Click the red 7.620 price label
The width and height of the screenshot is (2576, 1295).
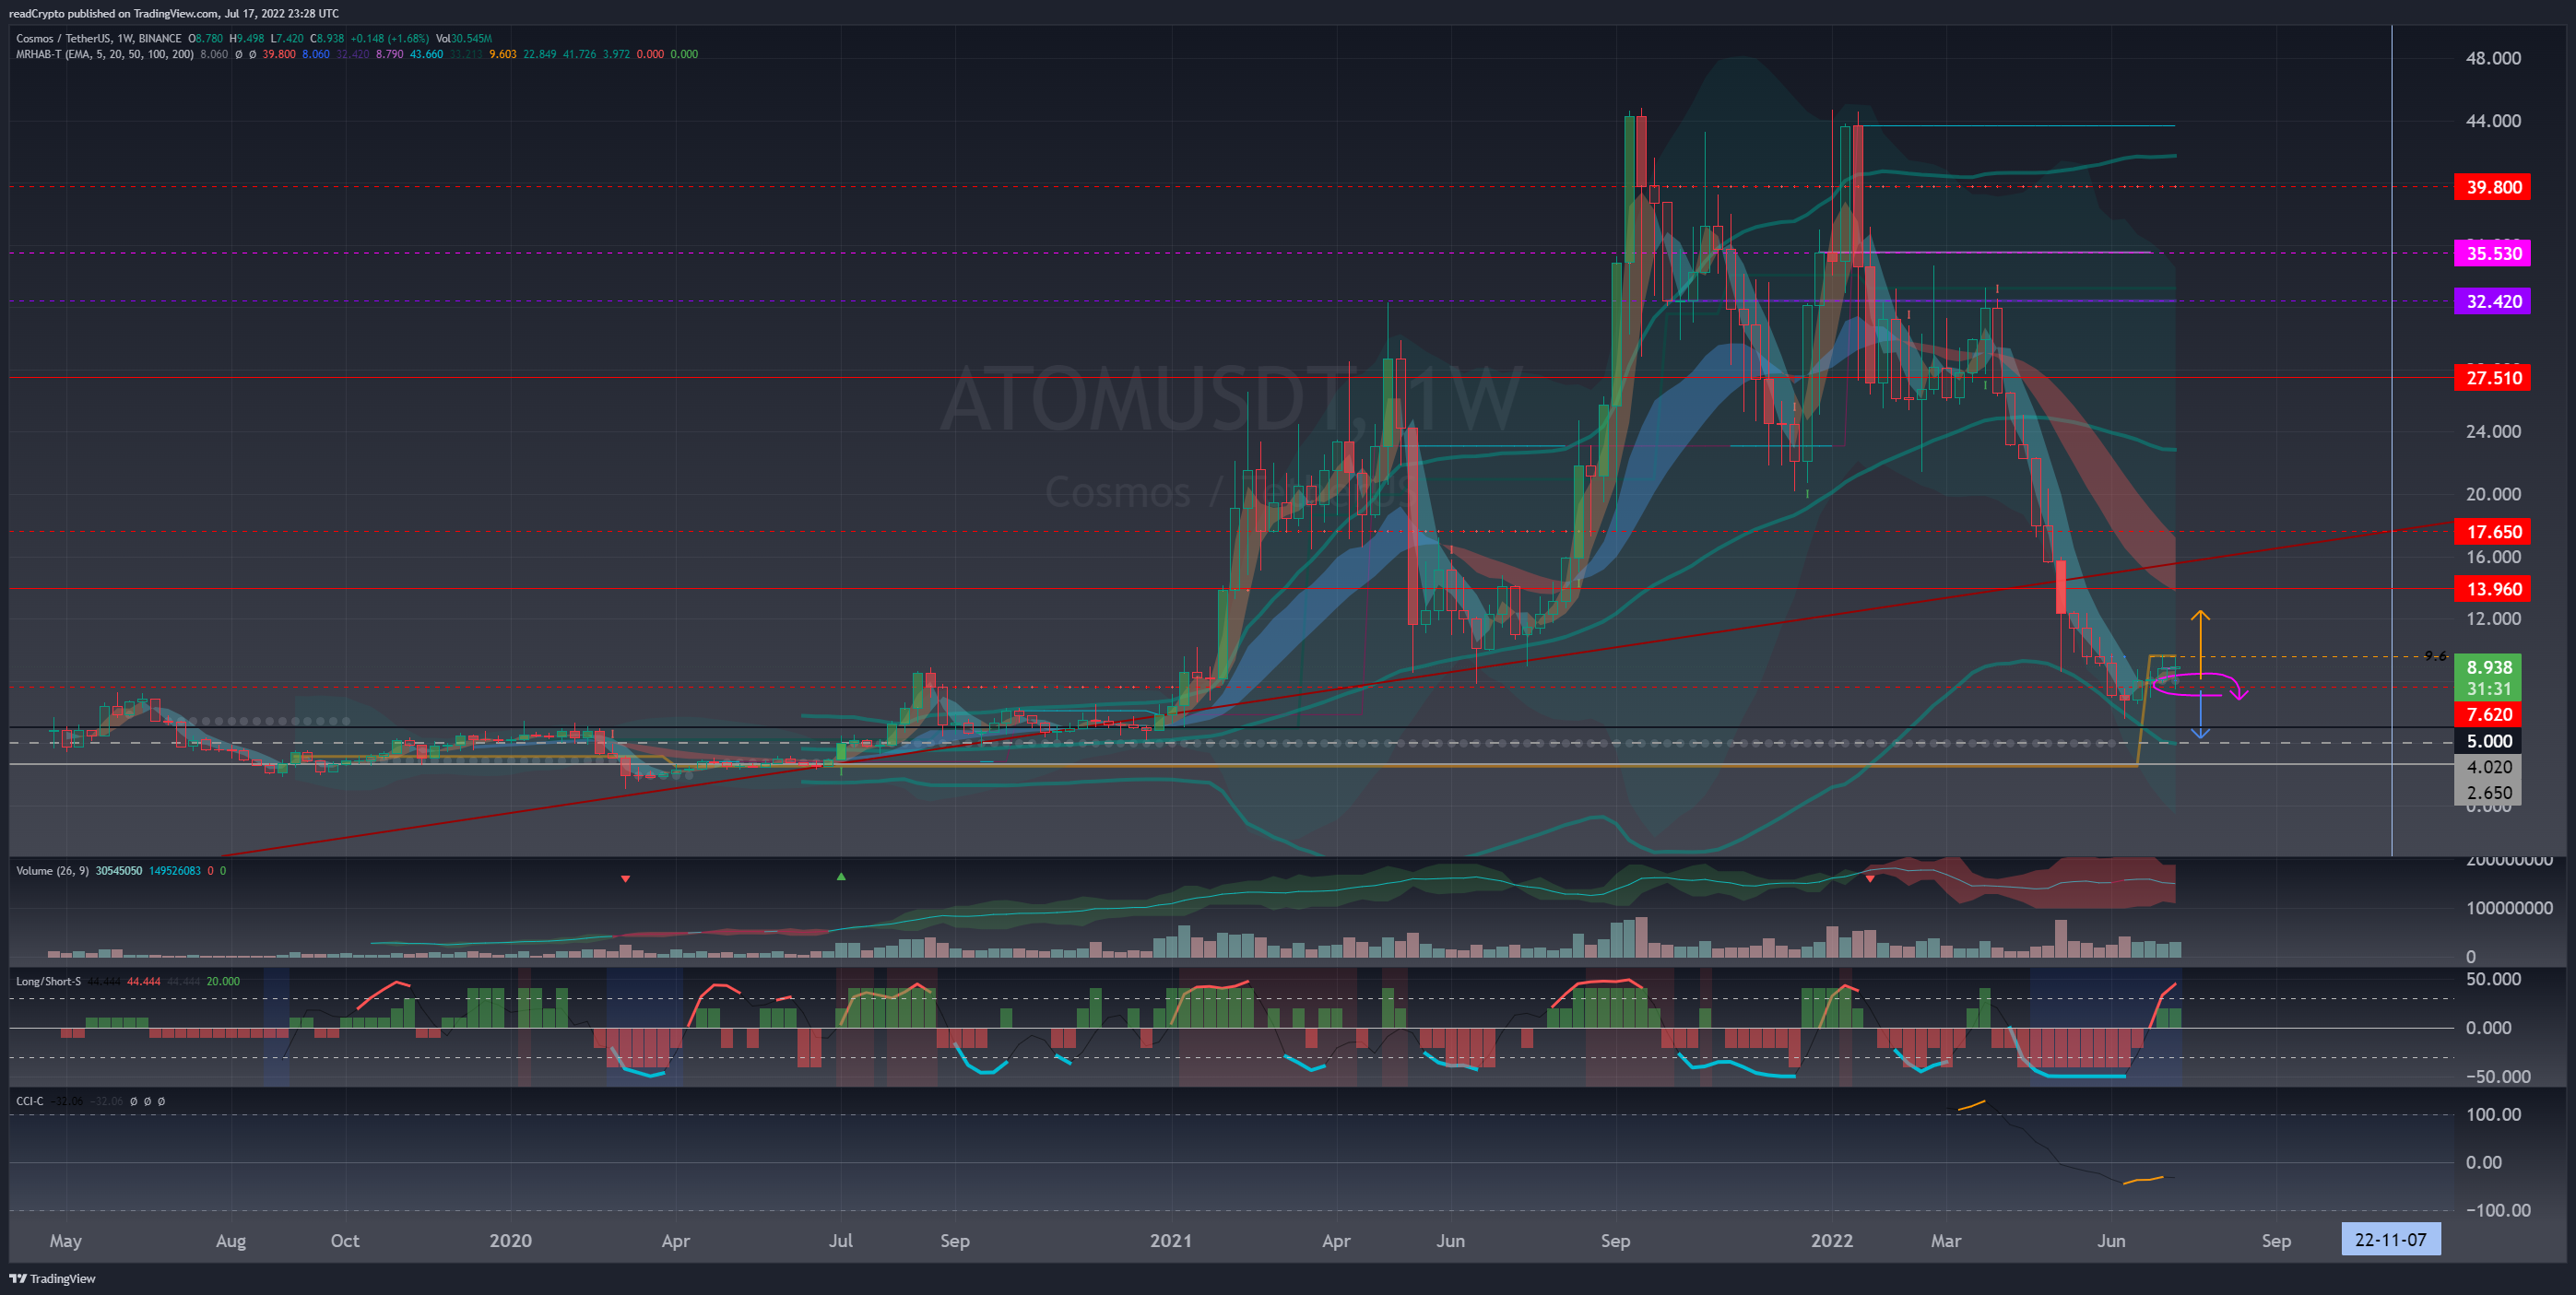[x=2488, y=714]
